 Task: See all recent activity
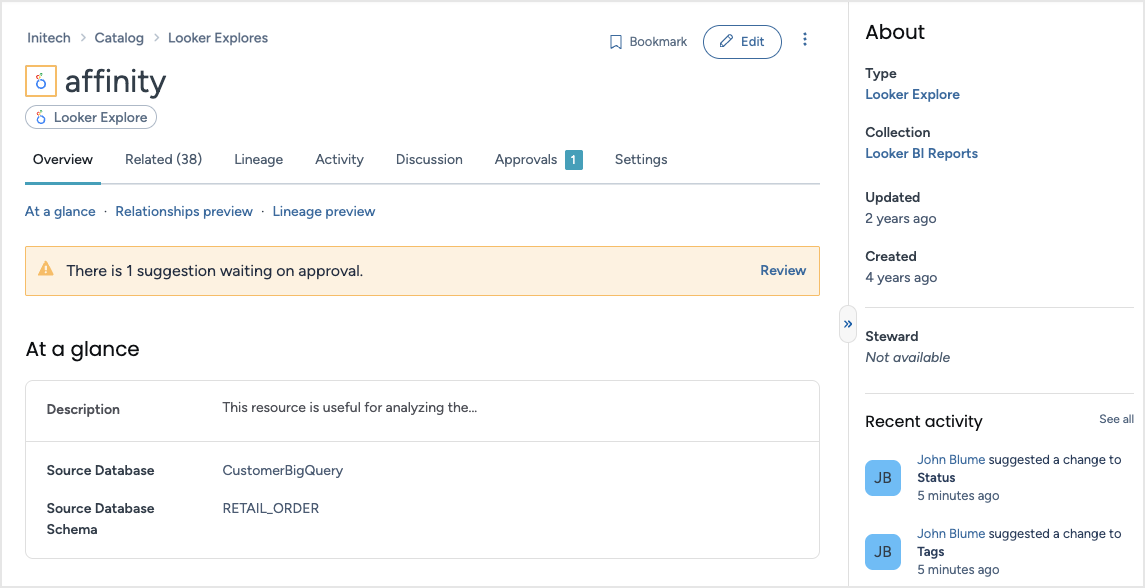point(1116,419)
